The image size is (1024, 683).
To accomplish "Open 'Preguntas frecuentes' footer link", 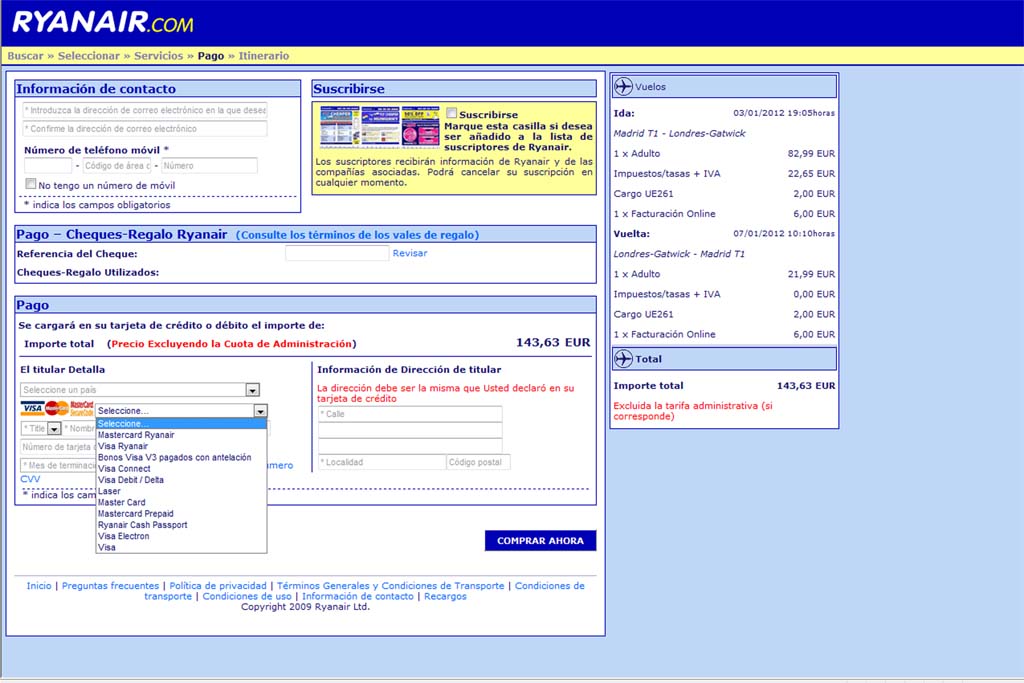I will click(x=110, y=586).
